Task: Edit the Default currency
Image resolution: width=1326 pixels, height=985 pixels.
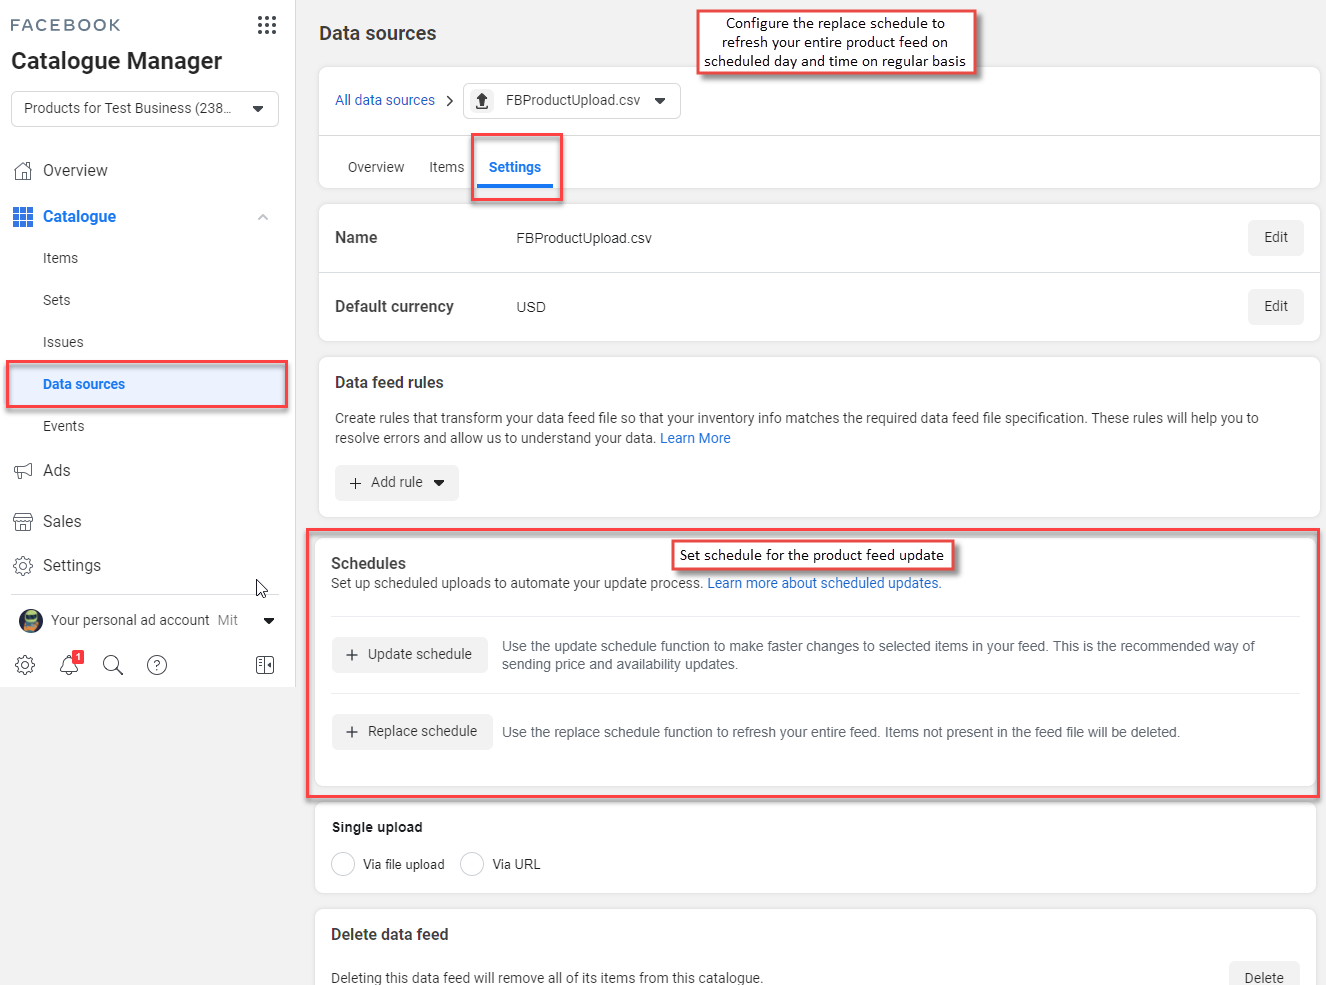Action: [x=1275, y=307]
